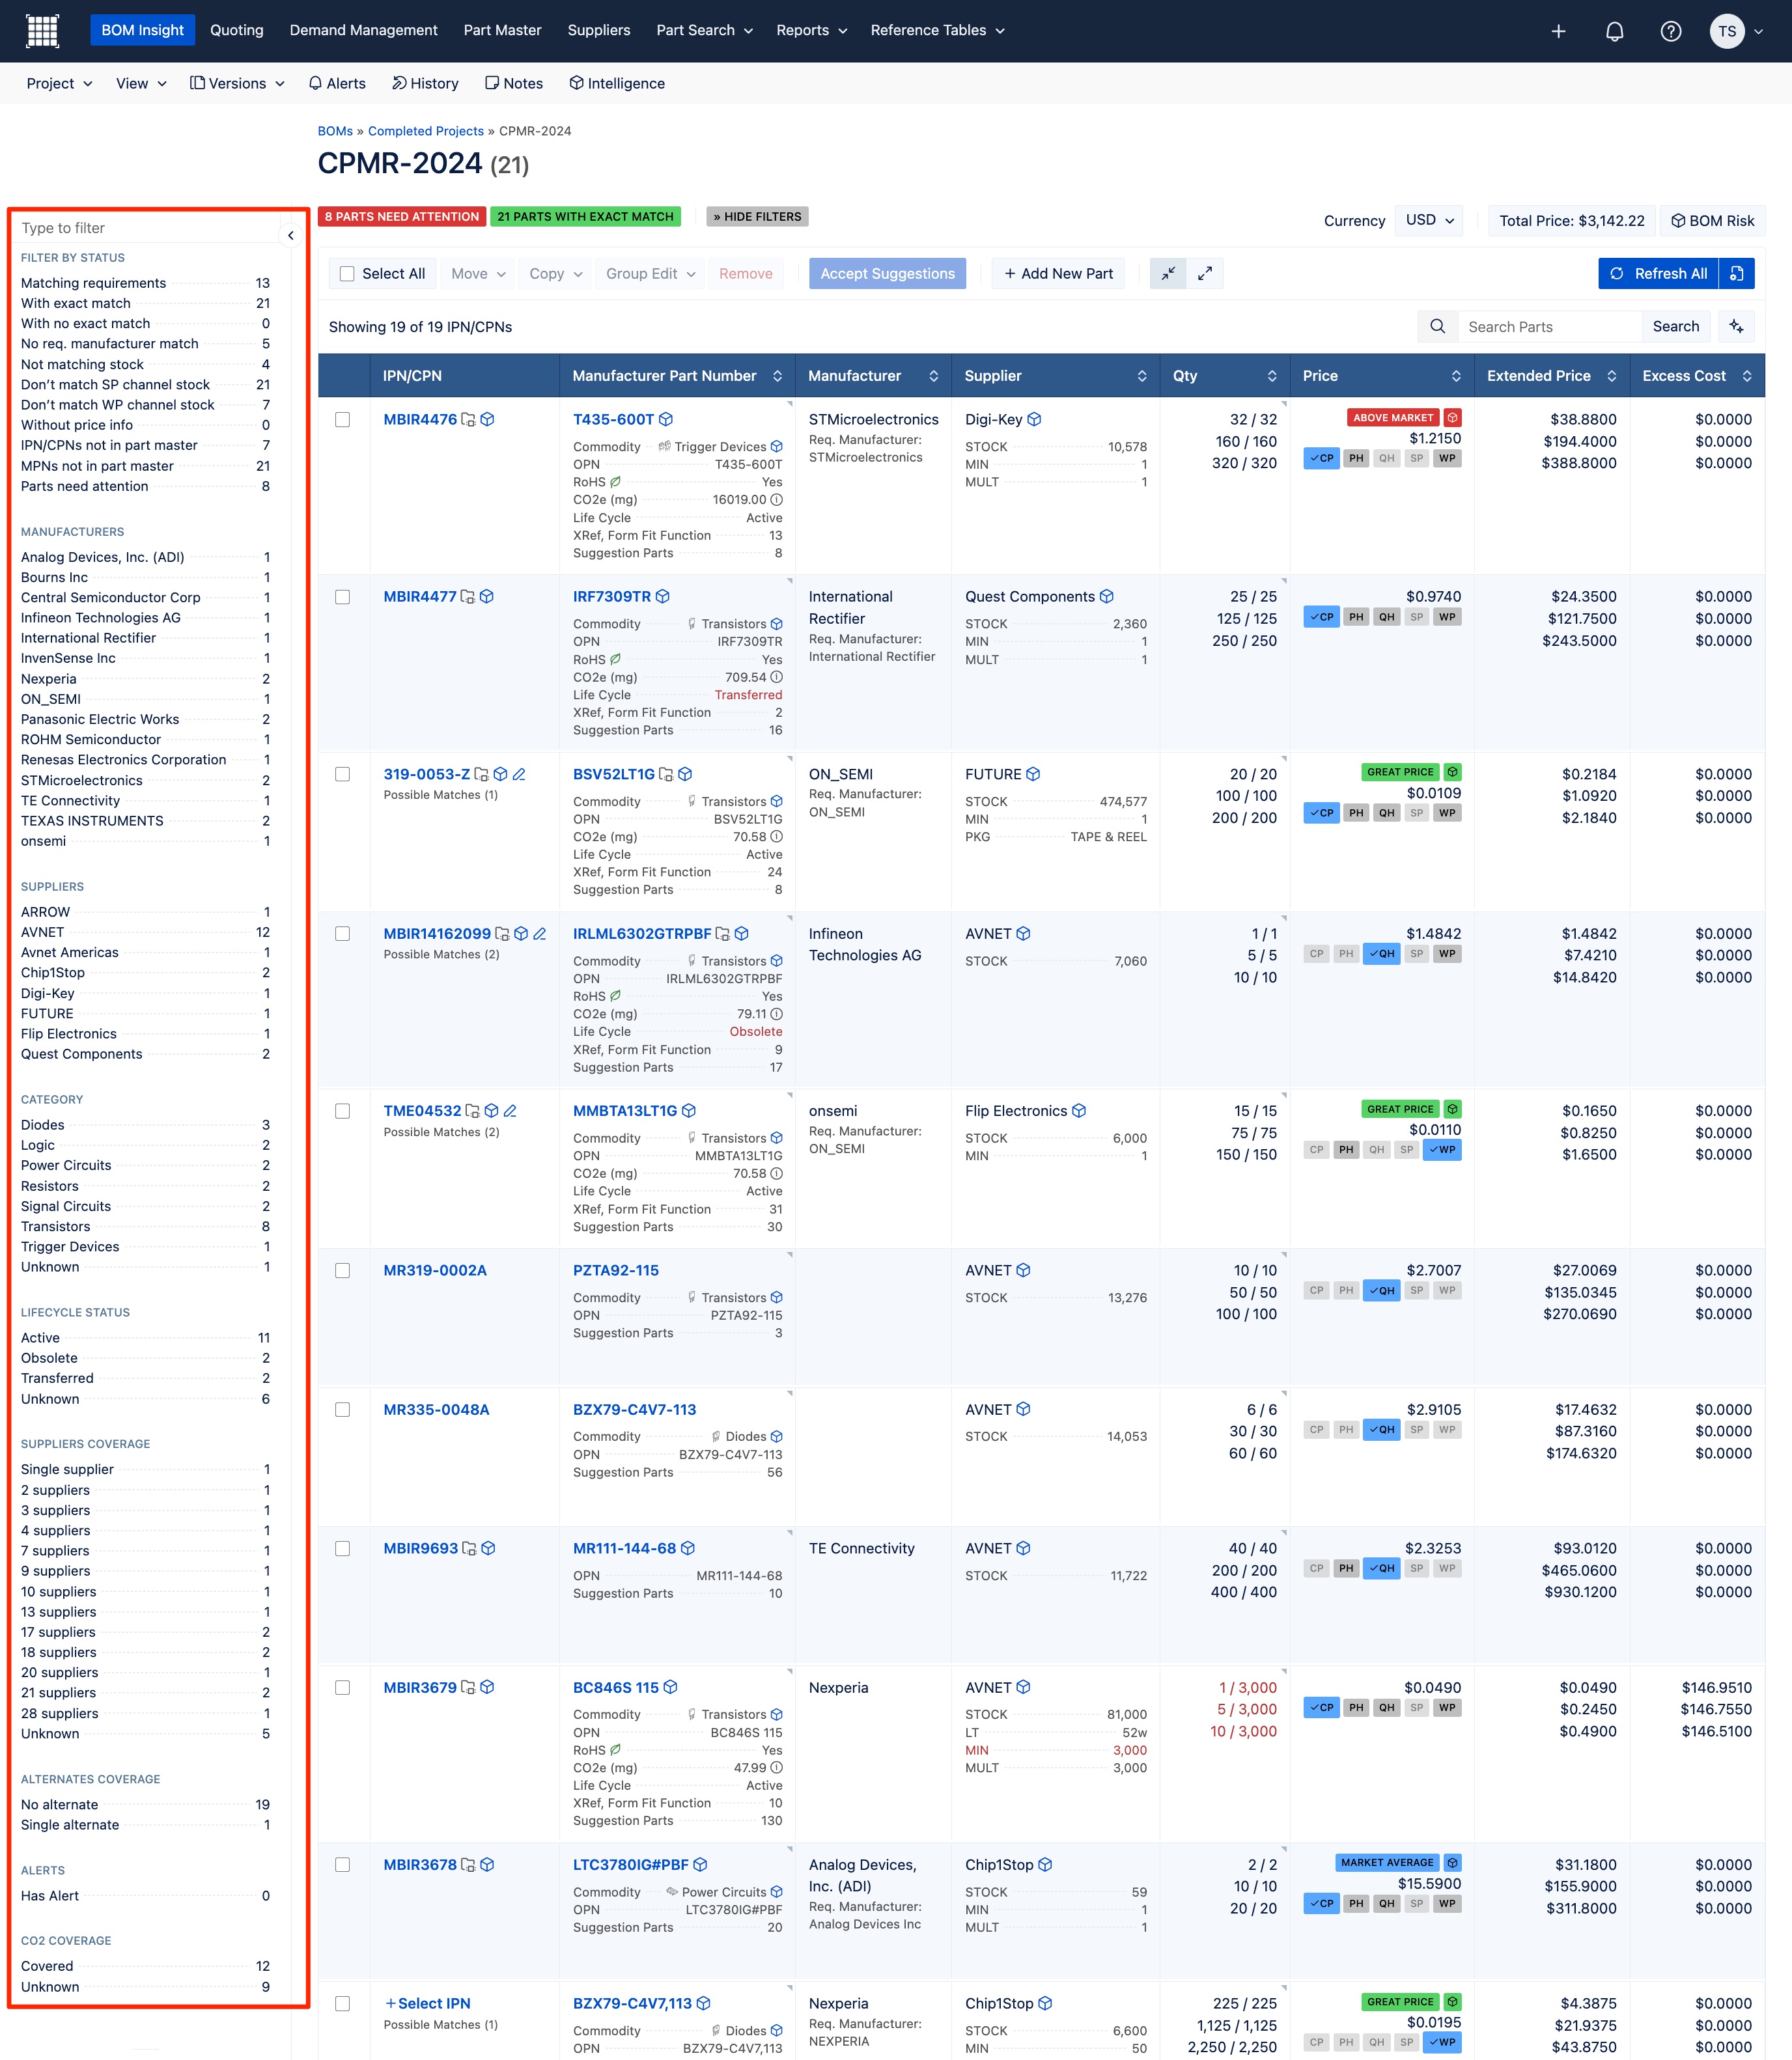Click the collapse rows arrows icon
Image resolution: width=1792 pixels, height=2060 pixels.
pyautogui.click(x=1168, y=273)
